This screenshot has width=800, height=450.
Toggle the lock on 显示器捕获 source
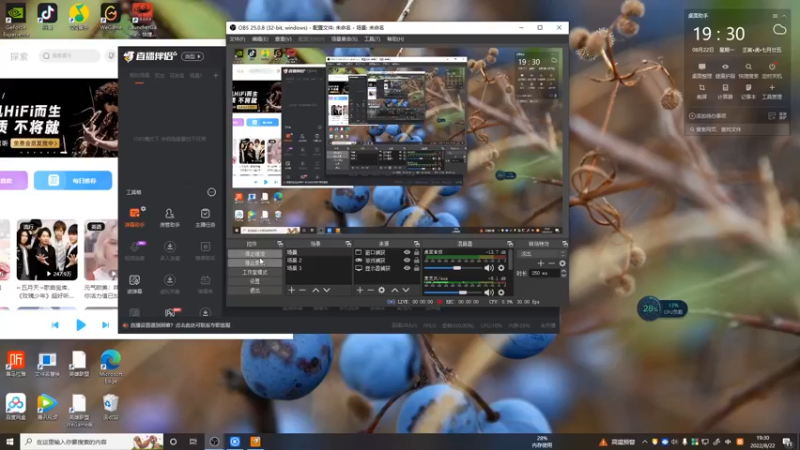pyautogui.click(x=416, y=268)
